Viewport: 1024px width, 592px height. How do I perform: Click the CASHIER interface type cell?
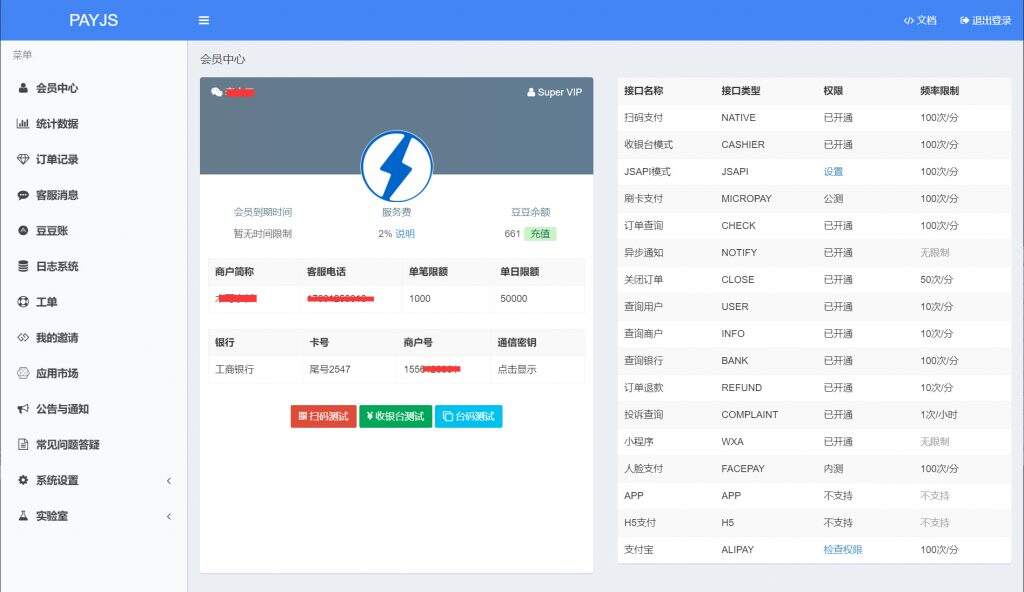(x=743, y=144)
